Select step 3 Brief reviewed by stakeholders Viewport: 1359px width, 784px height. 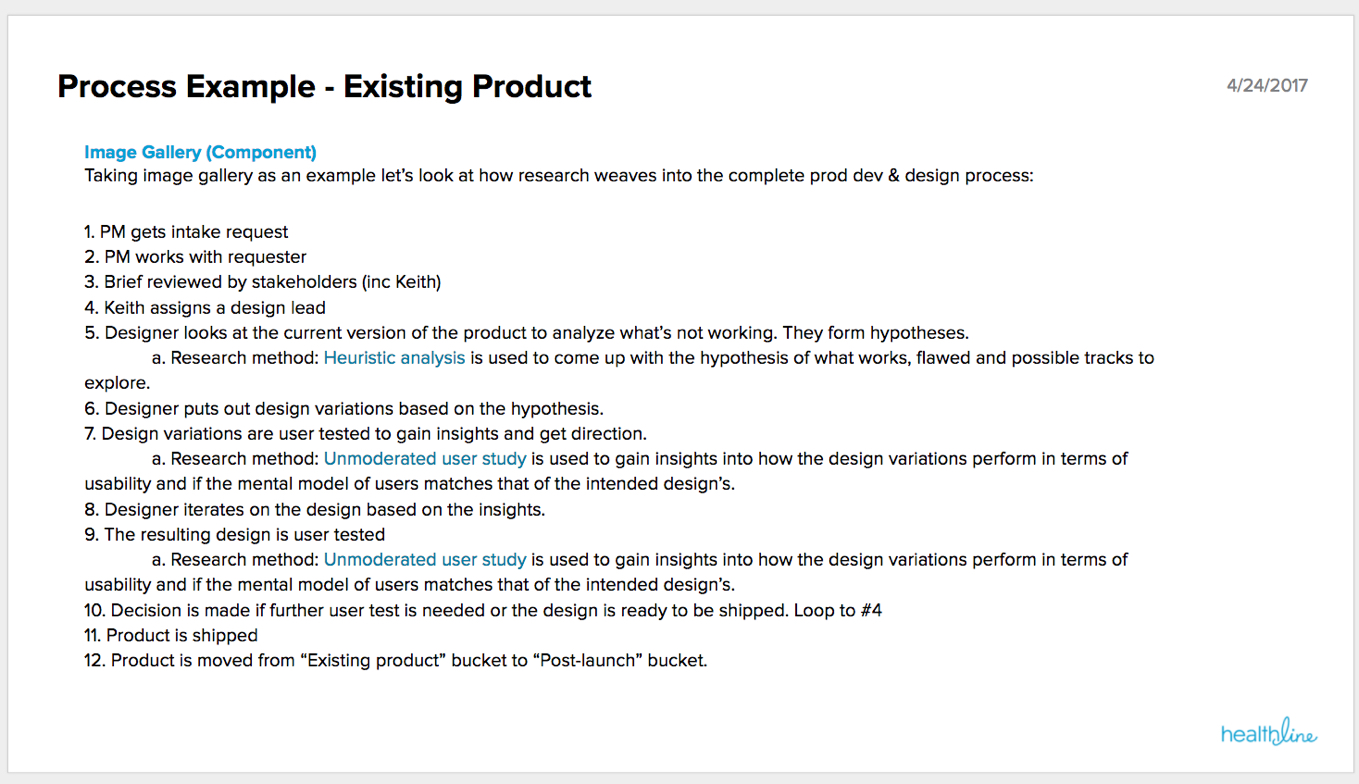263,282
